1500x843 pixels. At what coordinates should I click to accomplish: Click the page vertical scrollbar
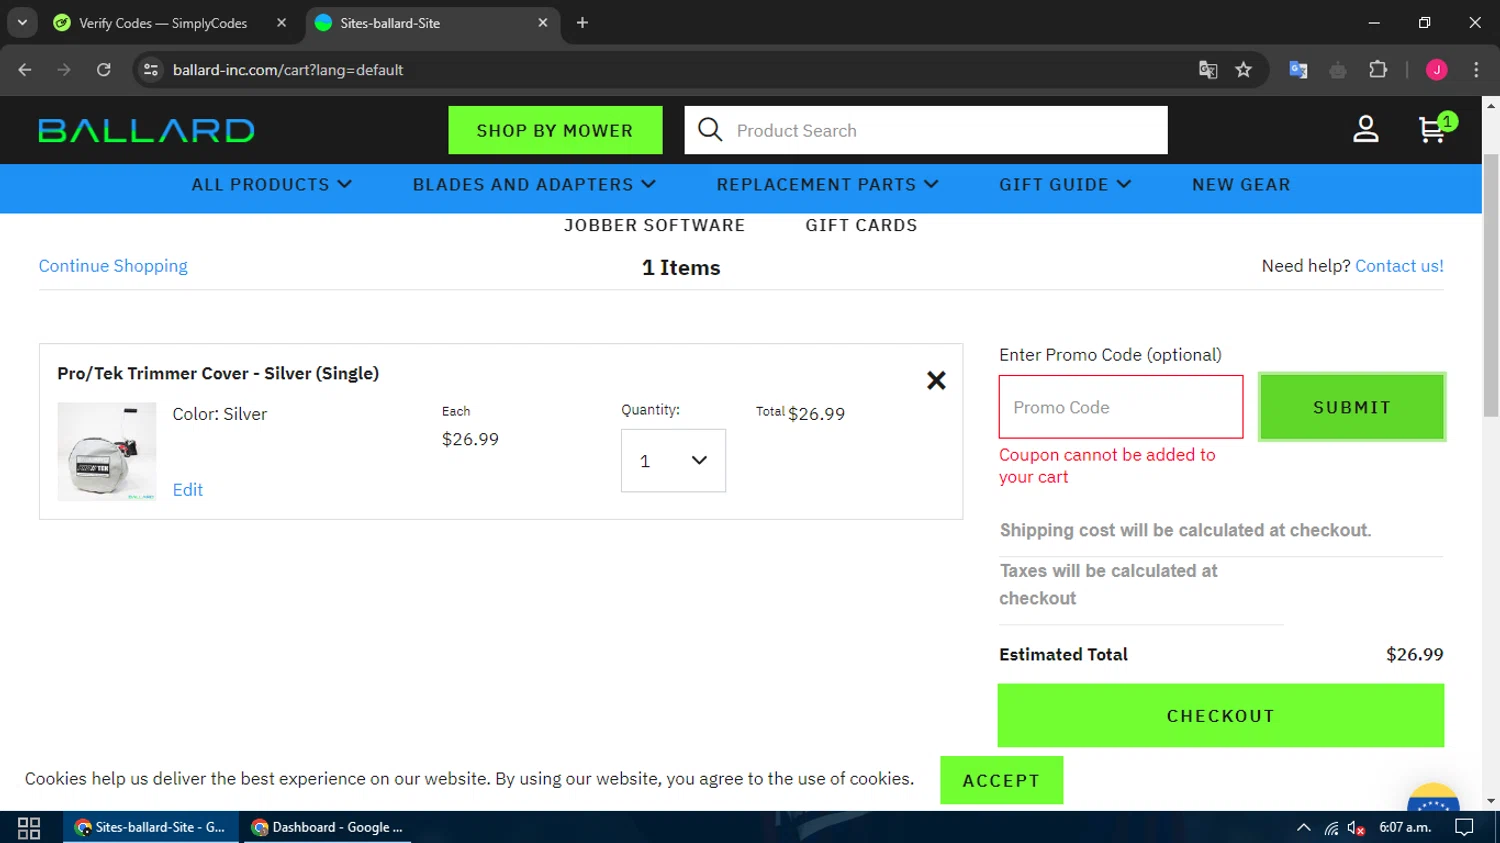(1491, 286)
